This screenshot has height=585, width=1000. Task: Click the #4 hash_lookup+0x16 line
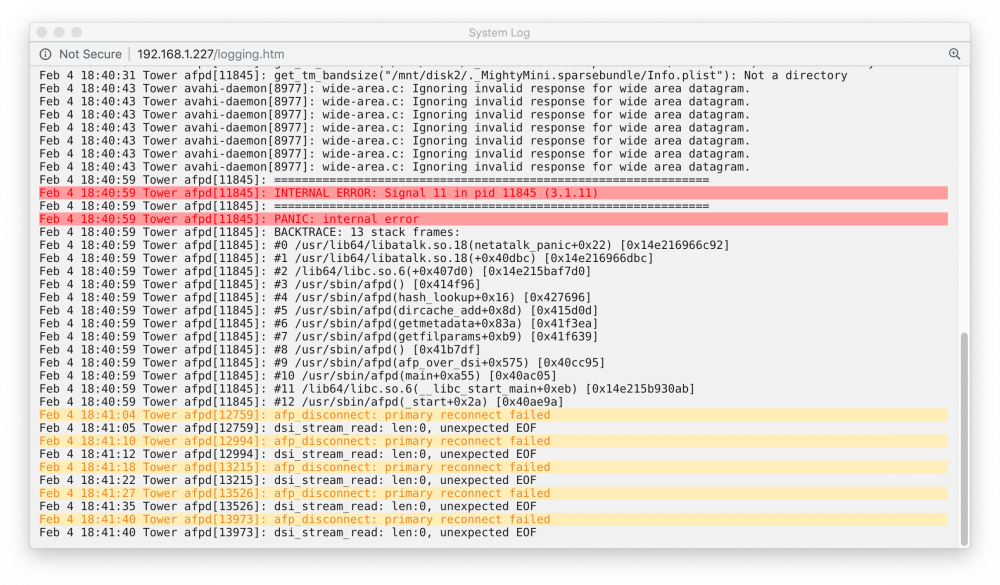(x=315, y=297)
